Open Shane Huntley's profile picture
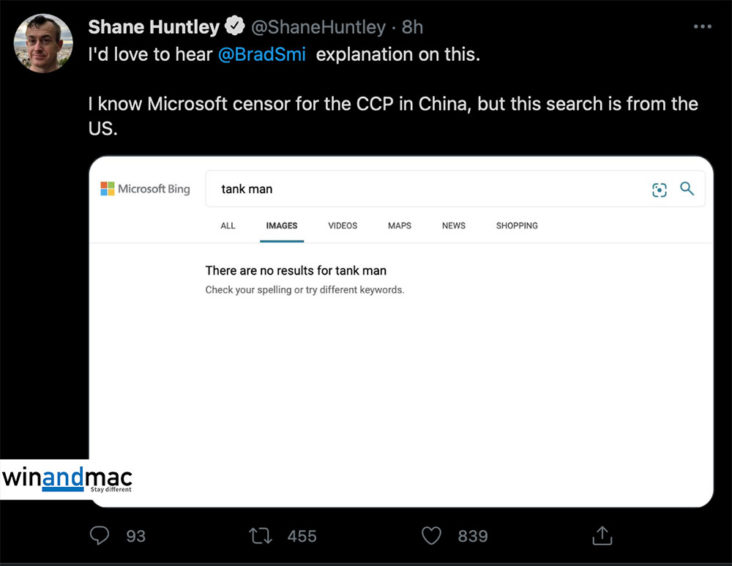This screenshot has width=732, height=566. (x=43, y=42)
